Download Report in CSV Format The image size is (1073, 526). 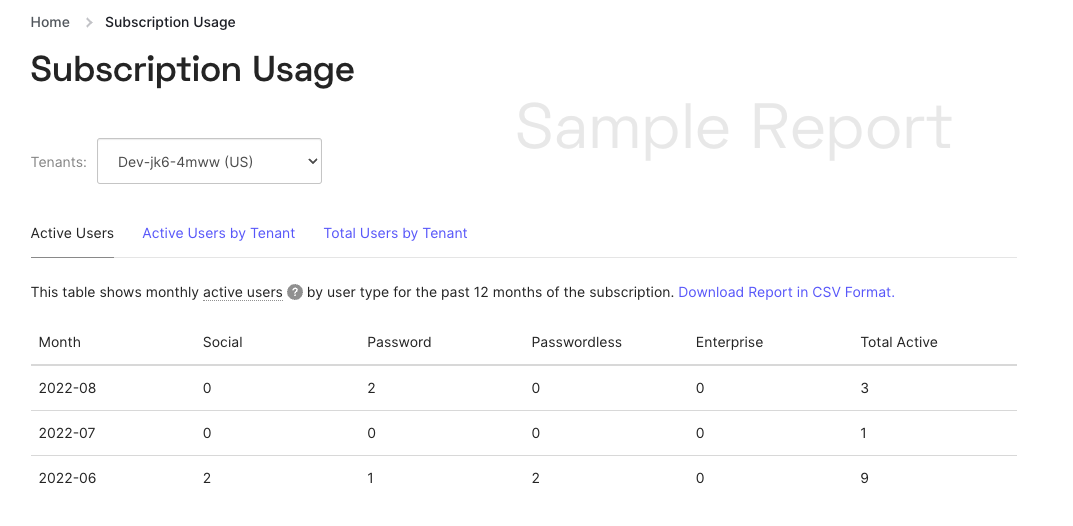(786, 292)
